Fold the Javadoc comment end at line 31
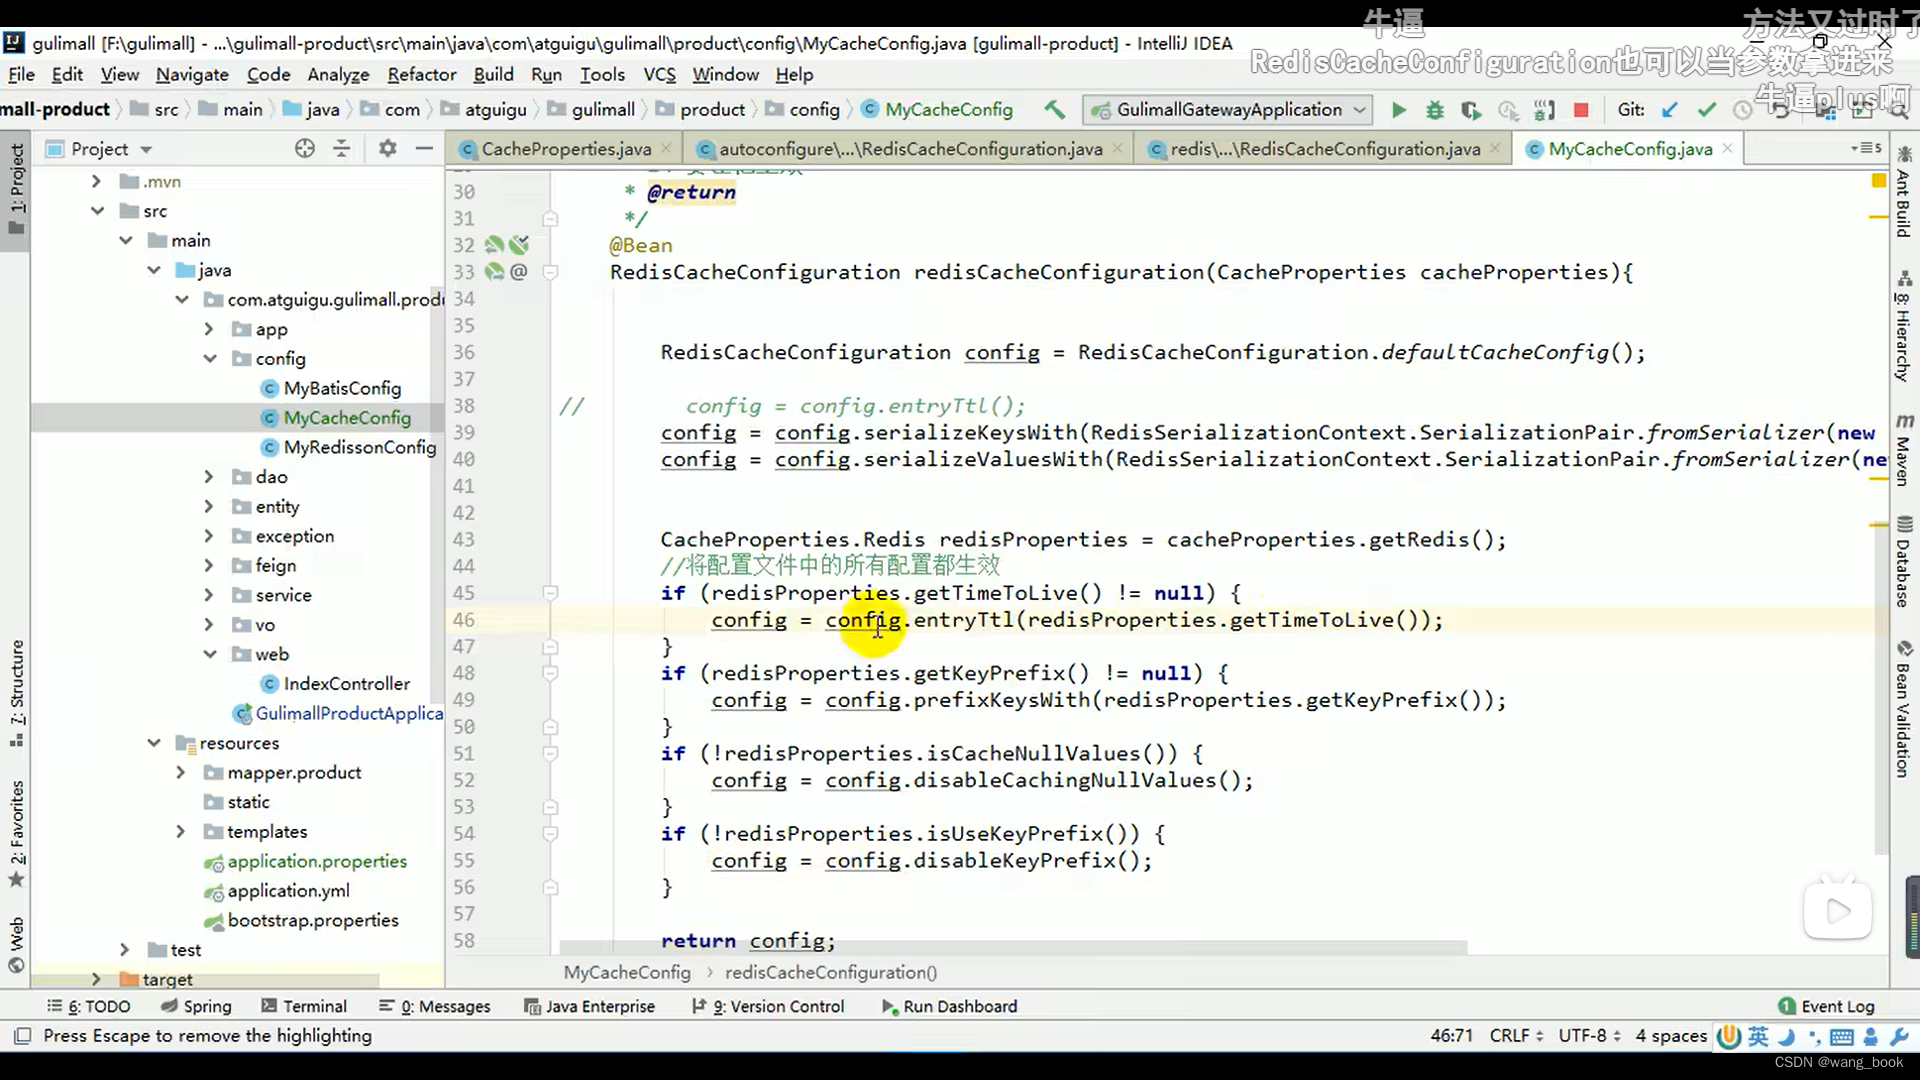 550,218
